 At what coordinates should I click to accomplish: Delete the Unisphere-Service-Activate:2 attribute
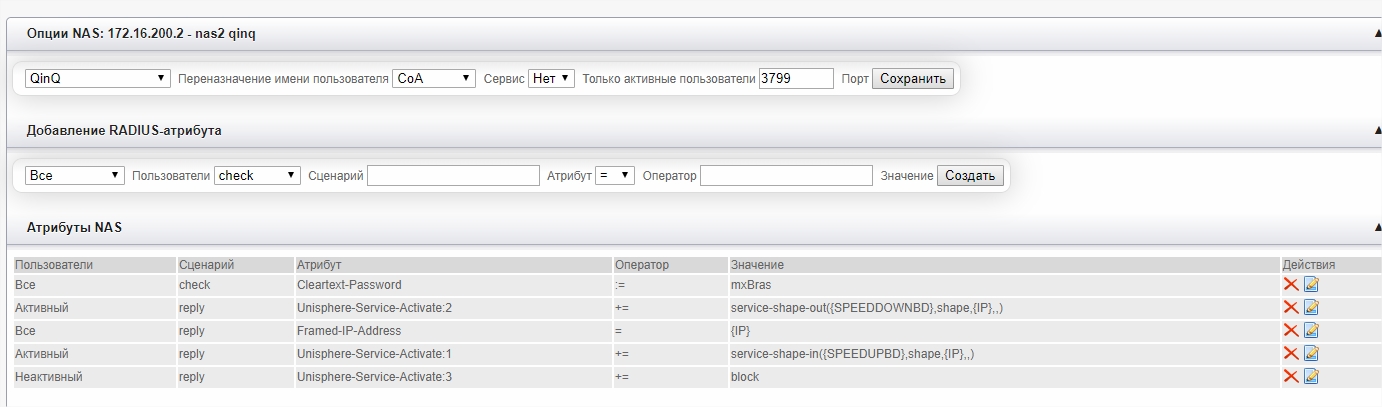[1291, 307]
